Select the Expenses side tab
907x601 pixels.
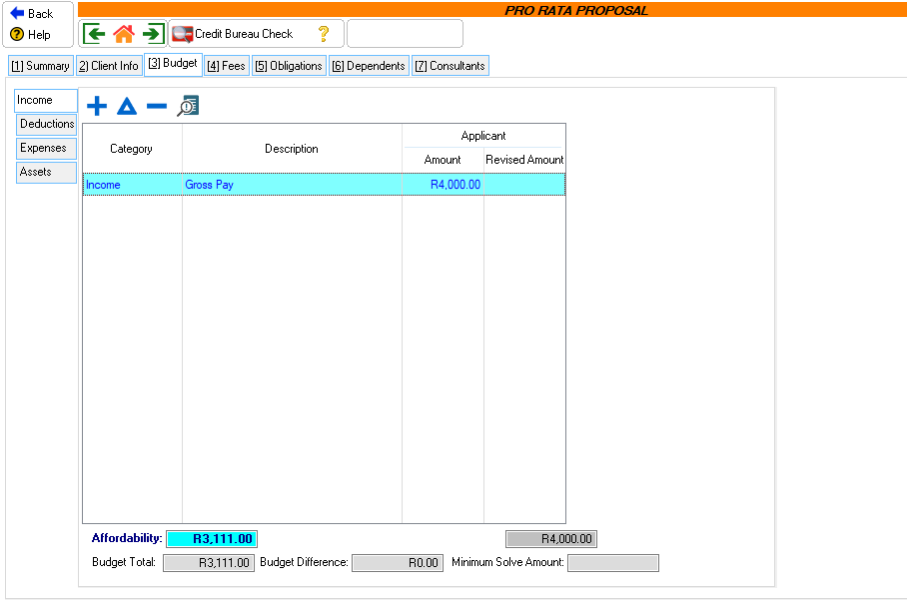click(x=44, y=148)
